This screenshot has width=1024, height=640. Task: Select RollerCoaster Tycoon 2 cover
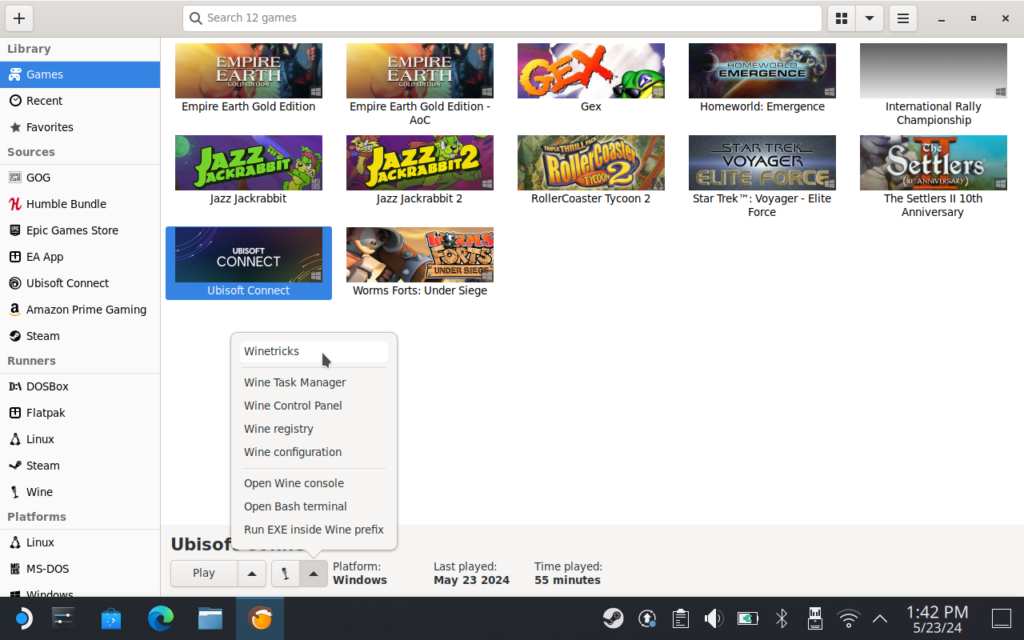click(591, 163)
